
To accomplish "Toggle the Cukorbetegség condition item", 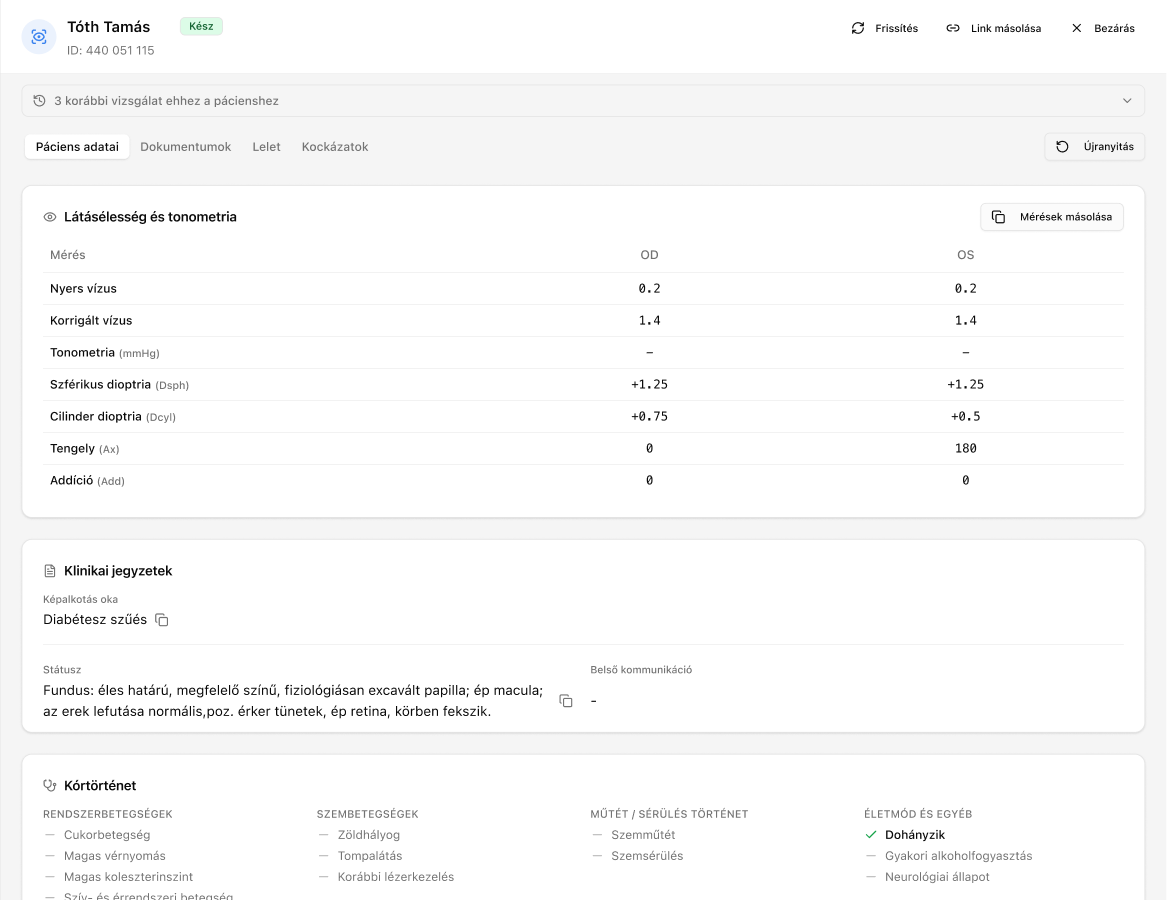I will (106, 835).
